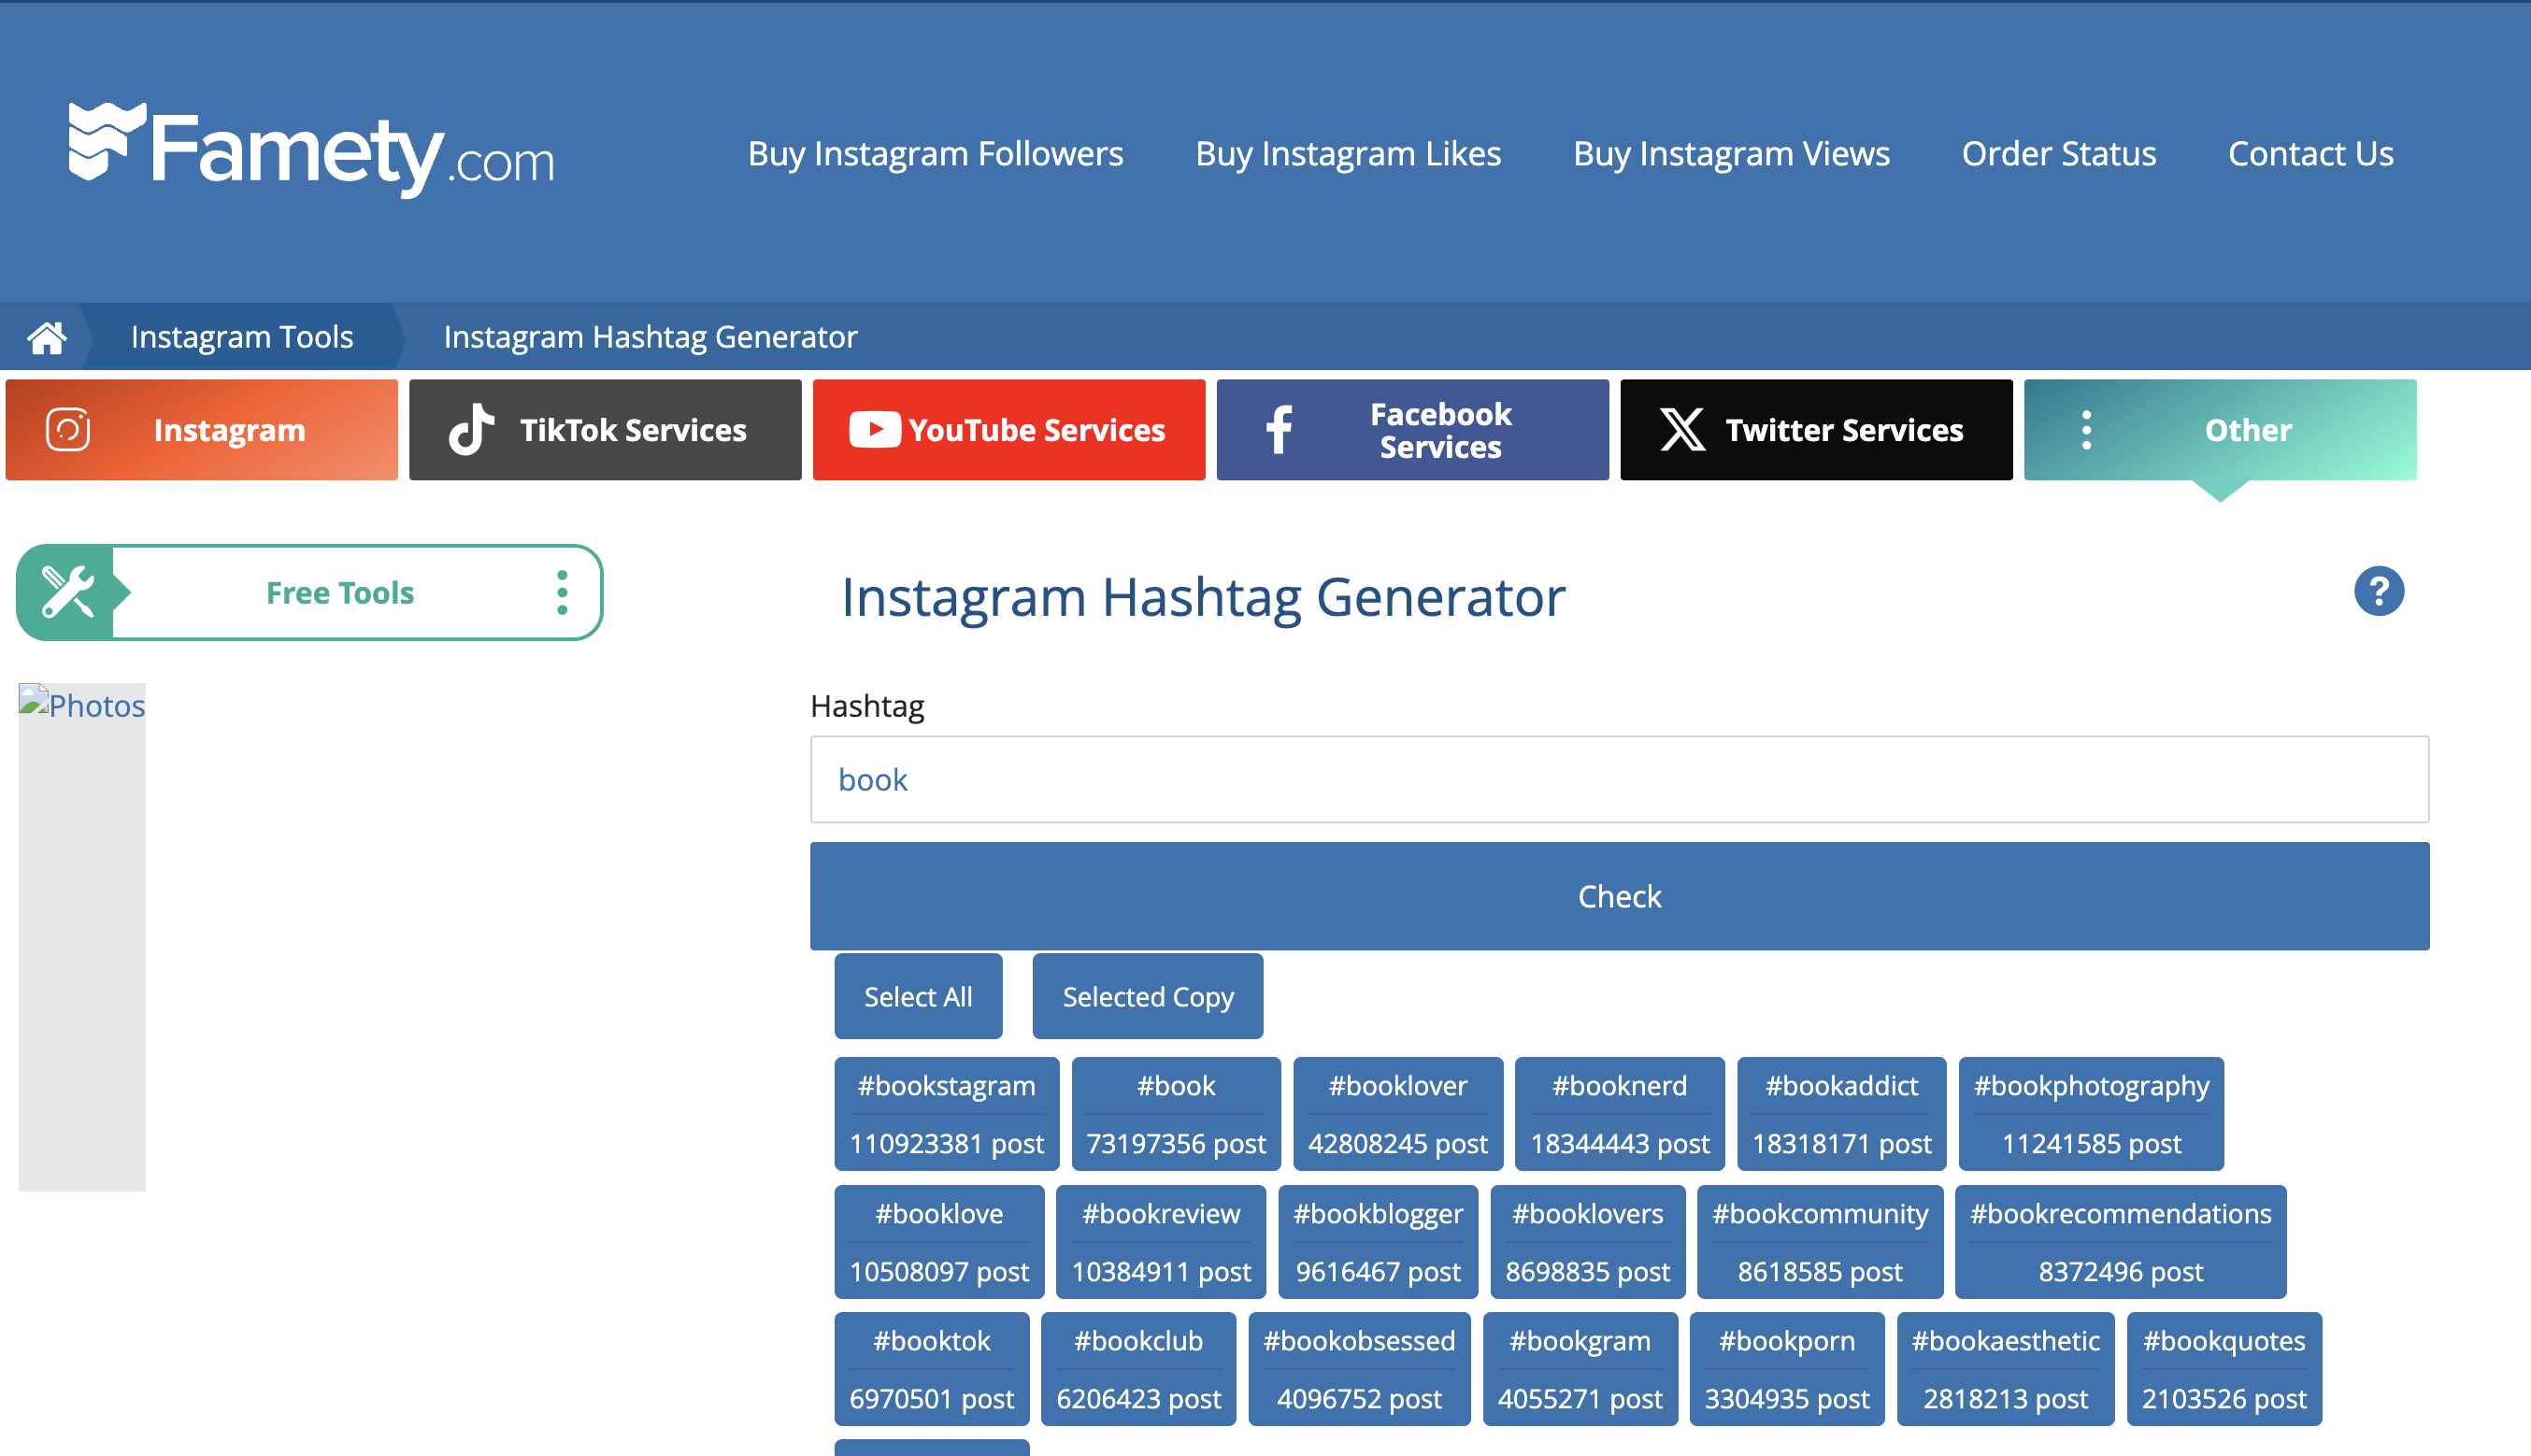Click the Check button

1619,896
